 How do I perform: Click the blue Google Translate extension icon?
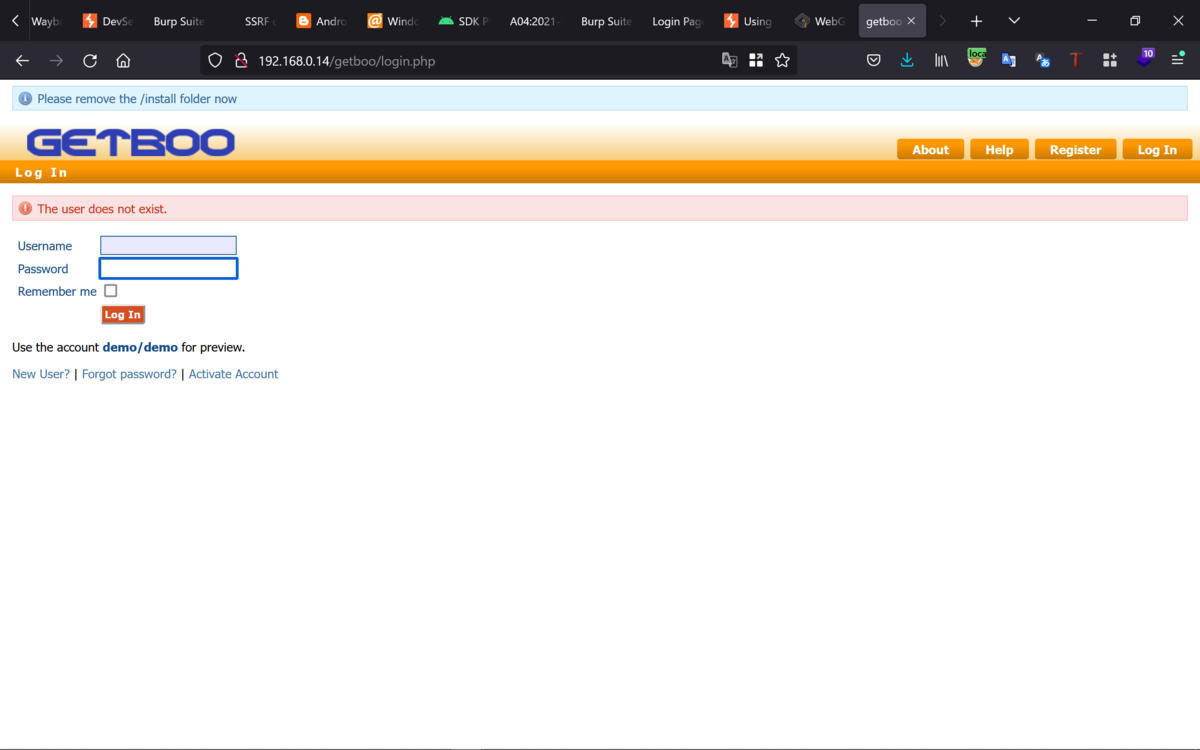1009,61
